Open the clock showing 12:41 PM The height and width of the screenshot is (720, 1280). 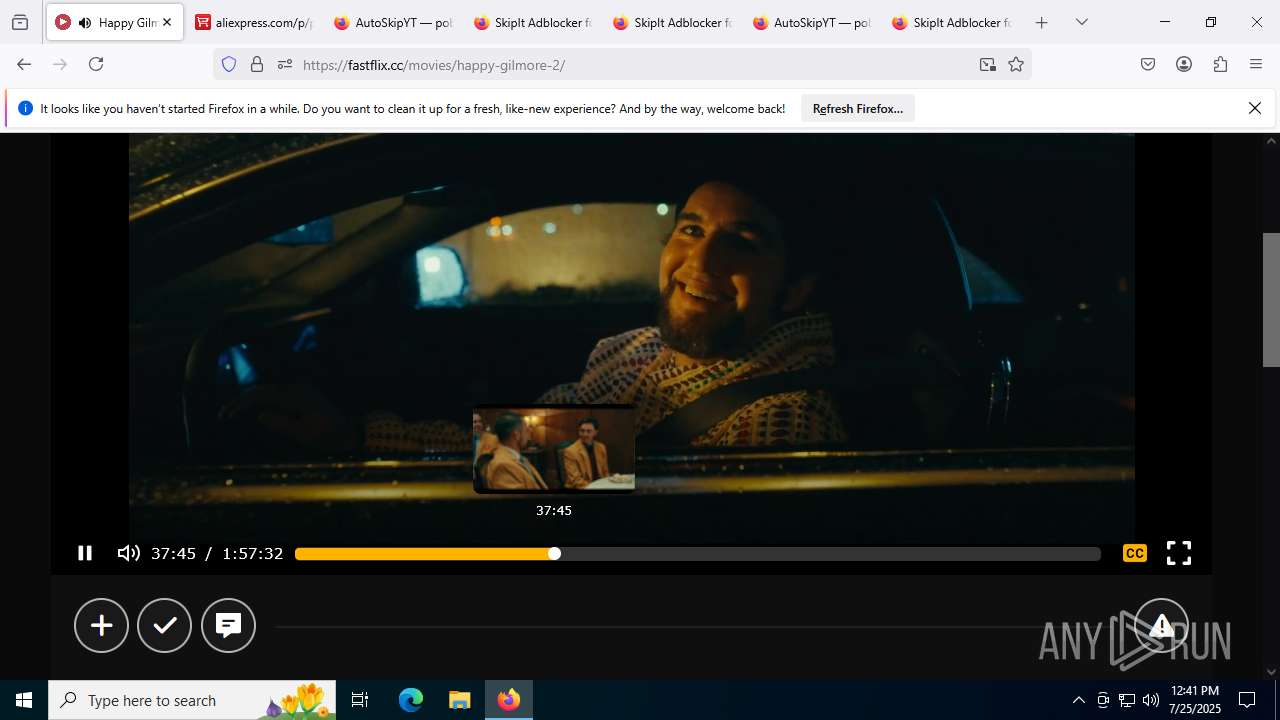click(1194, 700)
